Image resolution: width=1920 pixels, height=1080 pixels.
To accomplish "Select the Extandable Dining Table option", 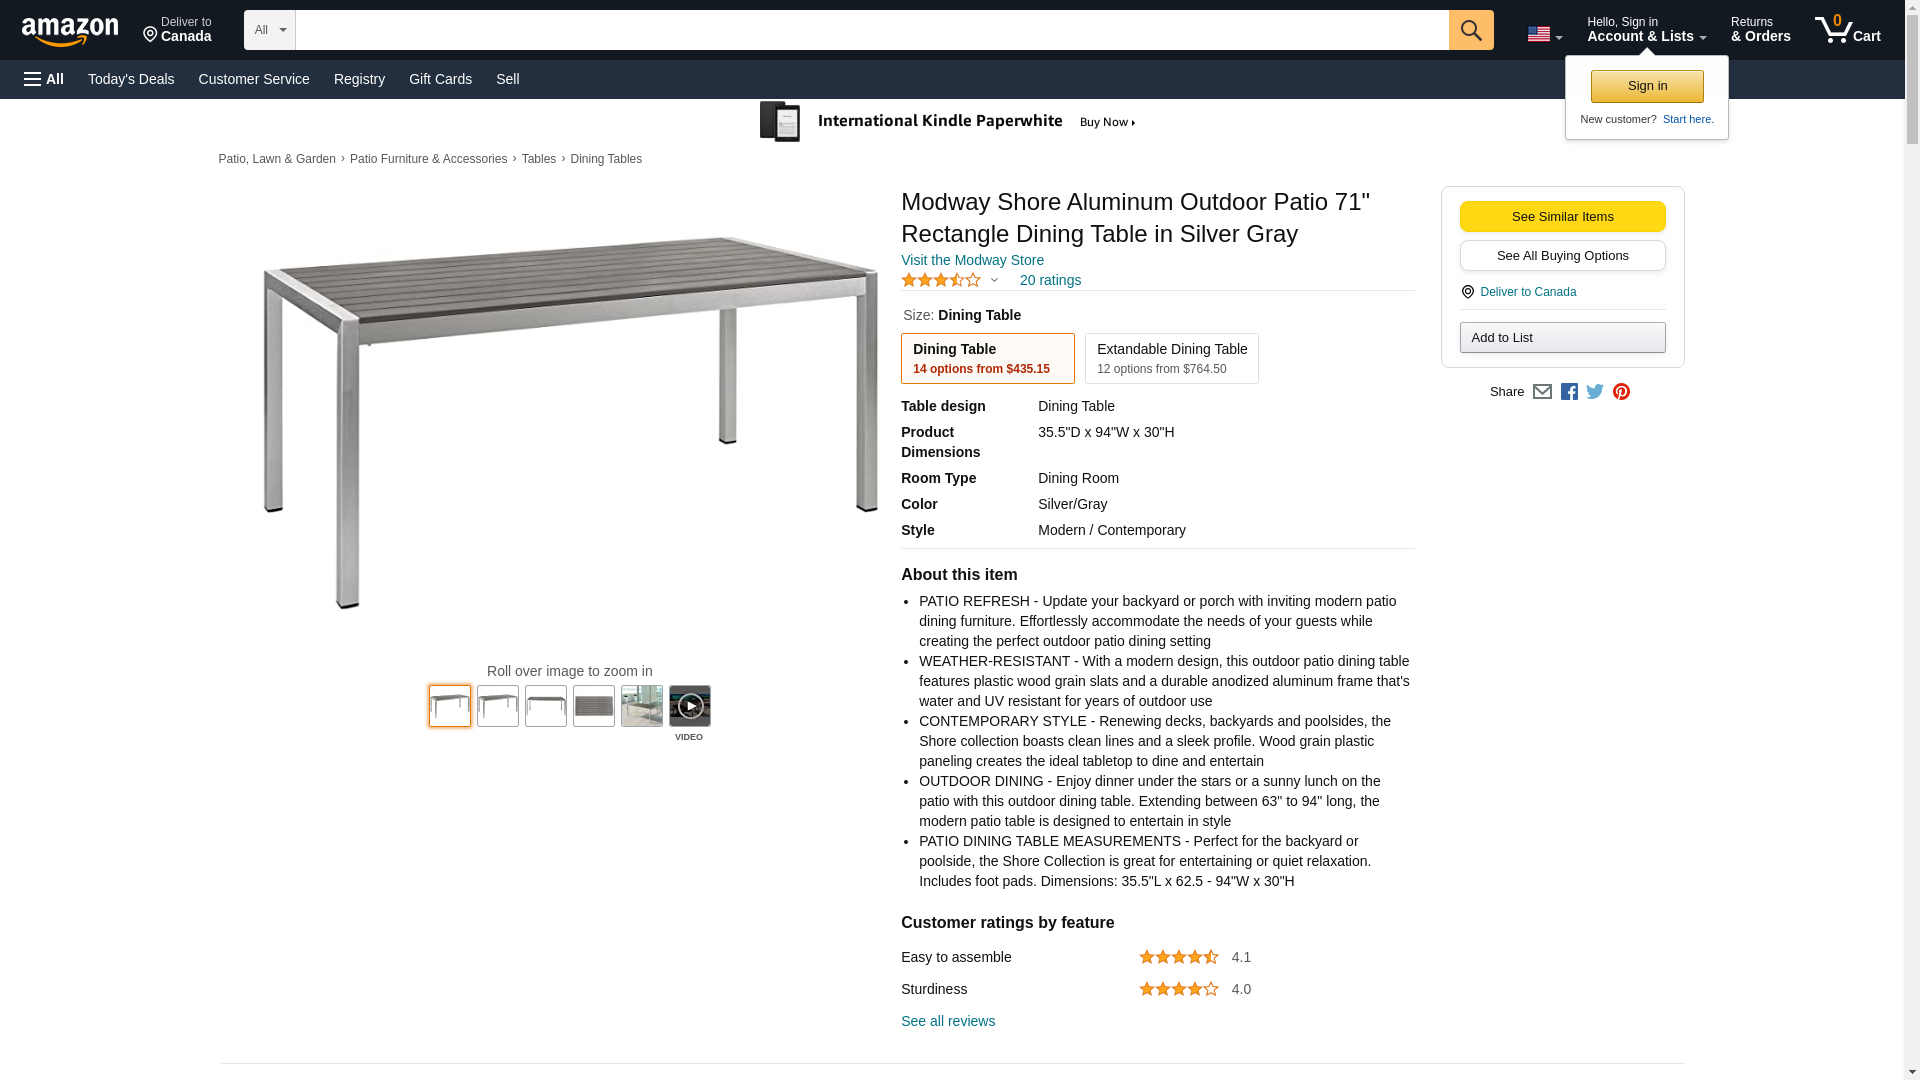I will click(x=1171, y=358).
